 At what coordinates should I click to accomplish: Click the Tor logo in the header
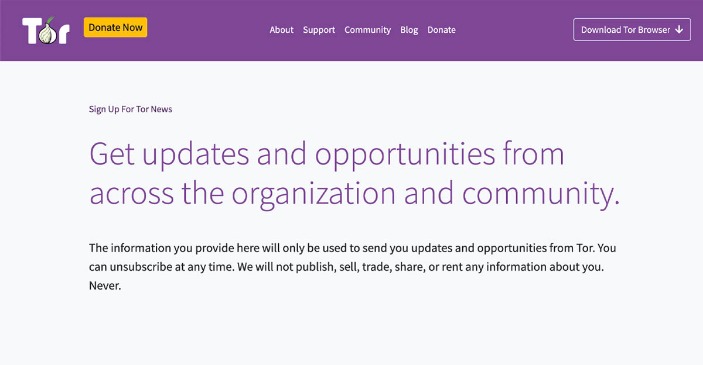46,30
